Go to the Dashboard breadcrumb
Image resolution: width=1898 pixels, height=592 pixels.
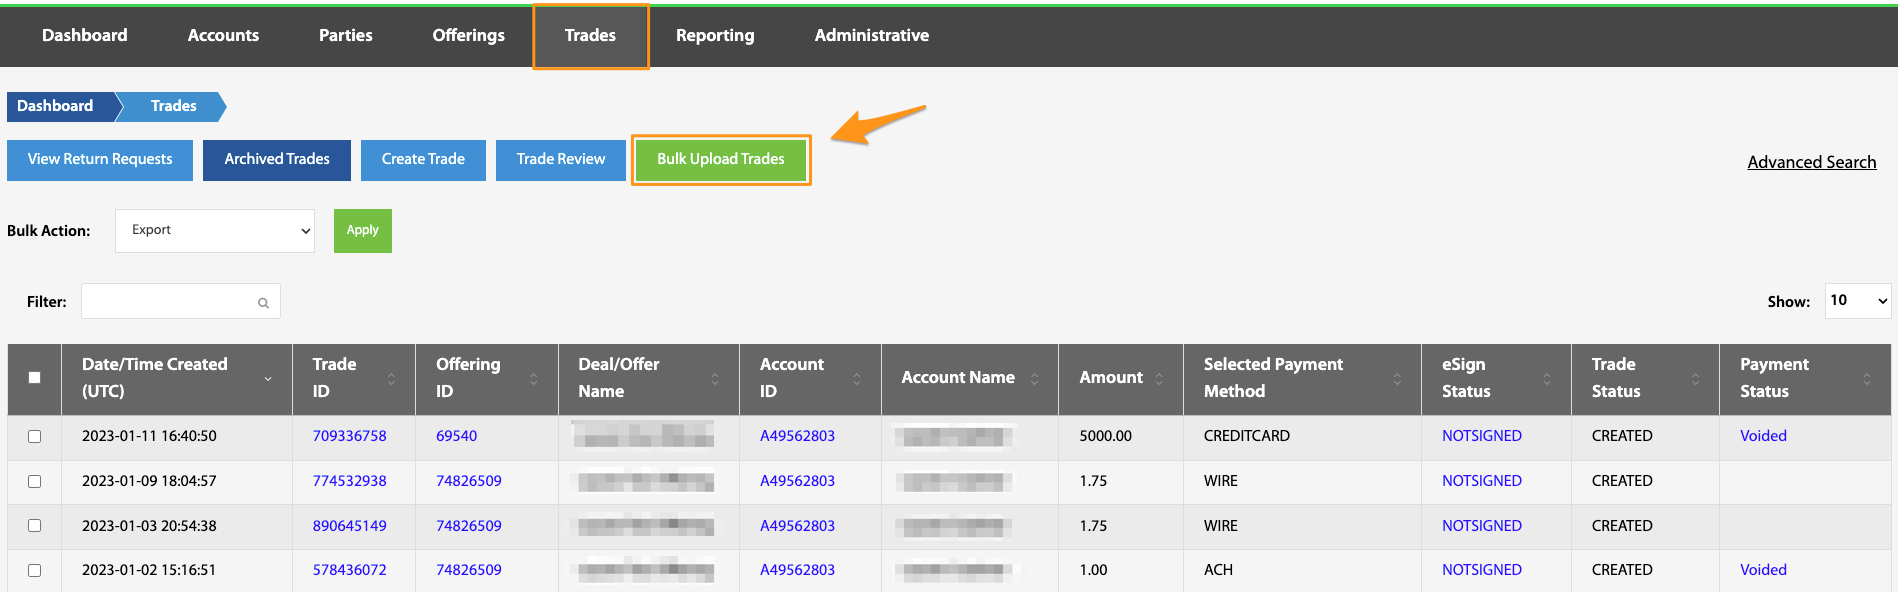point(60,106)
